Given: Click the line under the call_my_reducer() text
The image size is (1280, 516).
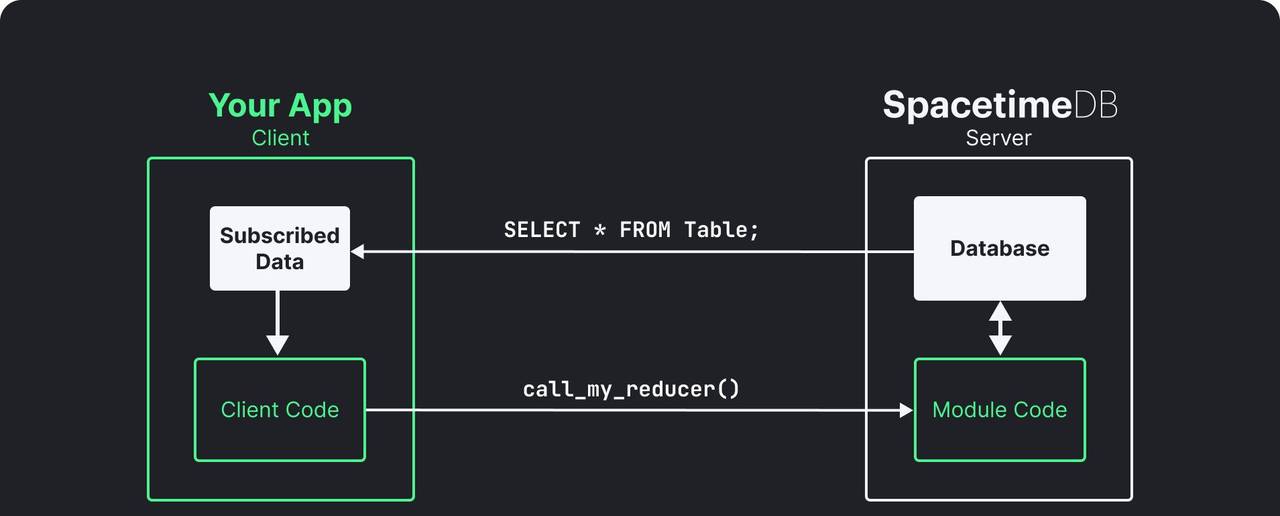Looking at the screenshot, I should 632,410.
